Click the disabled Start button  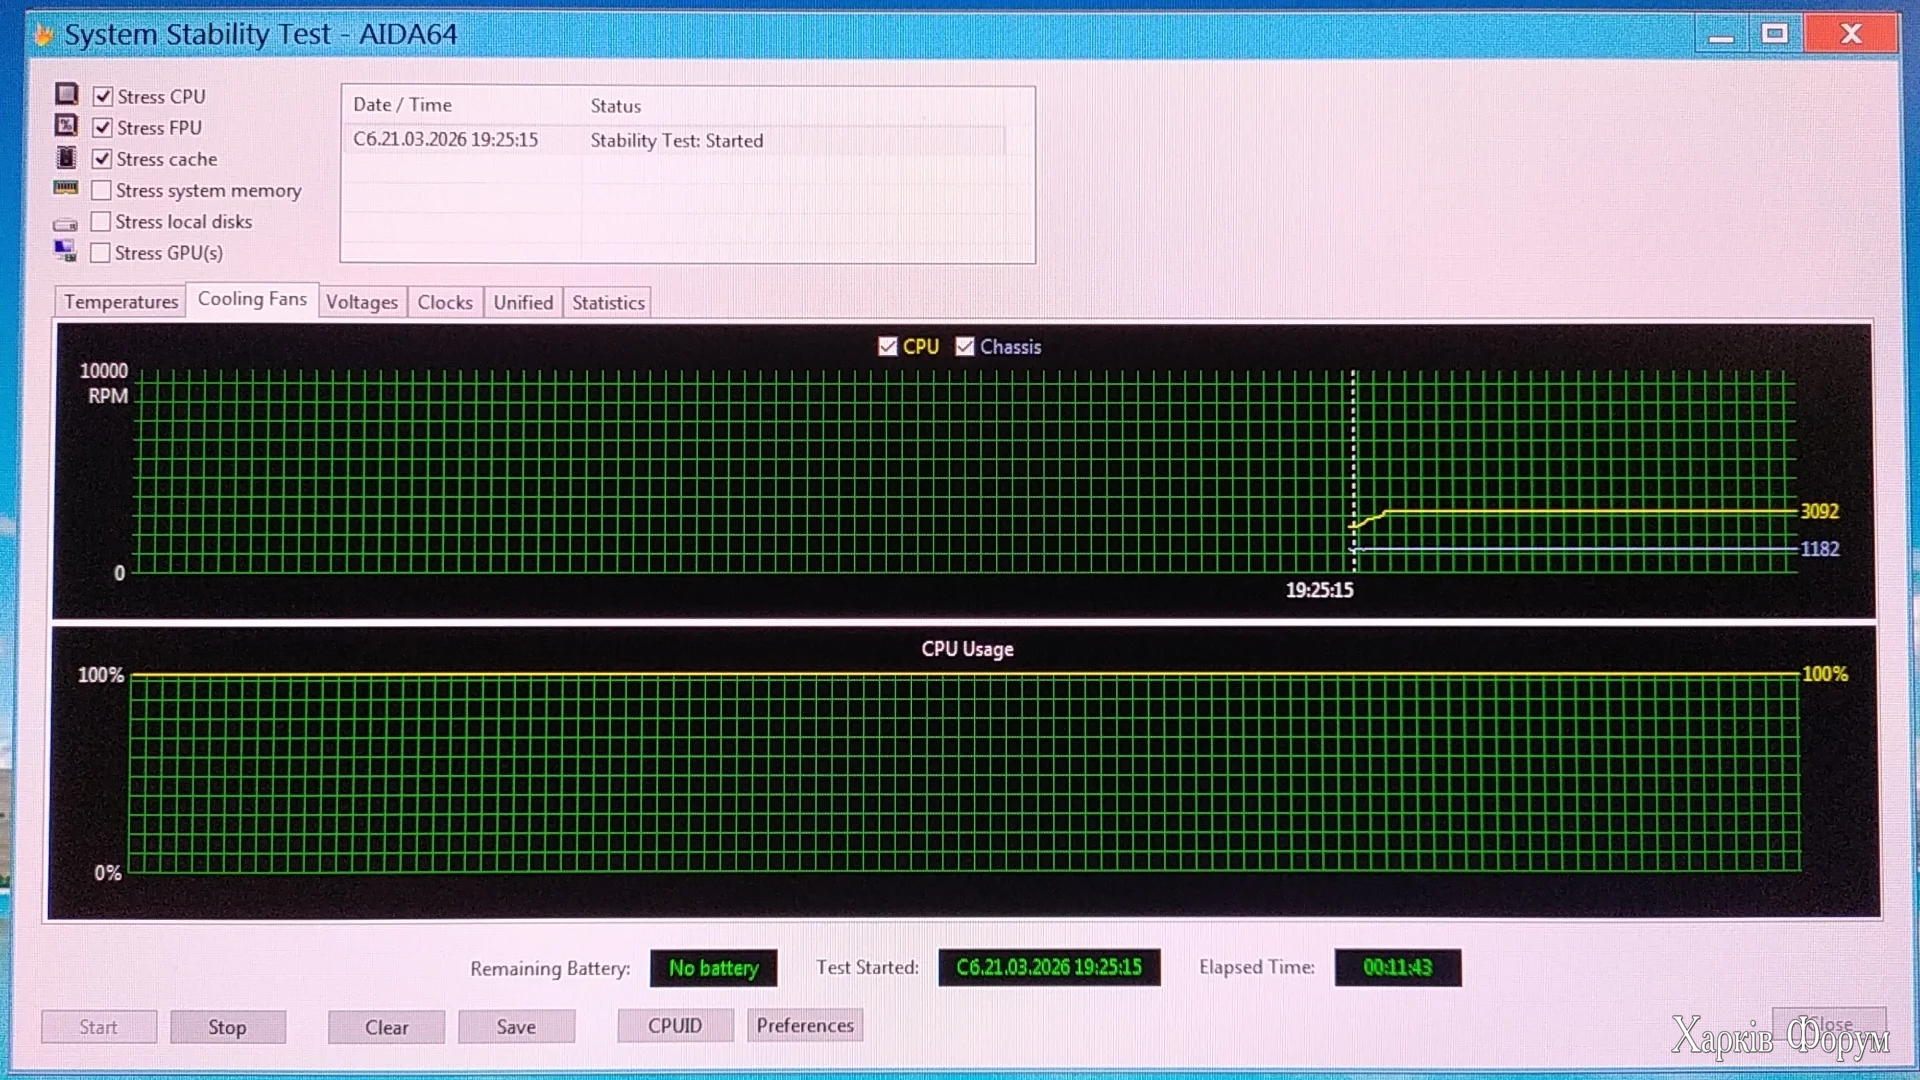(x=99, y=1027)
